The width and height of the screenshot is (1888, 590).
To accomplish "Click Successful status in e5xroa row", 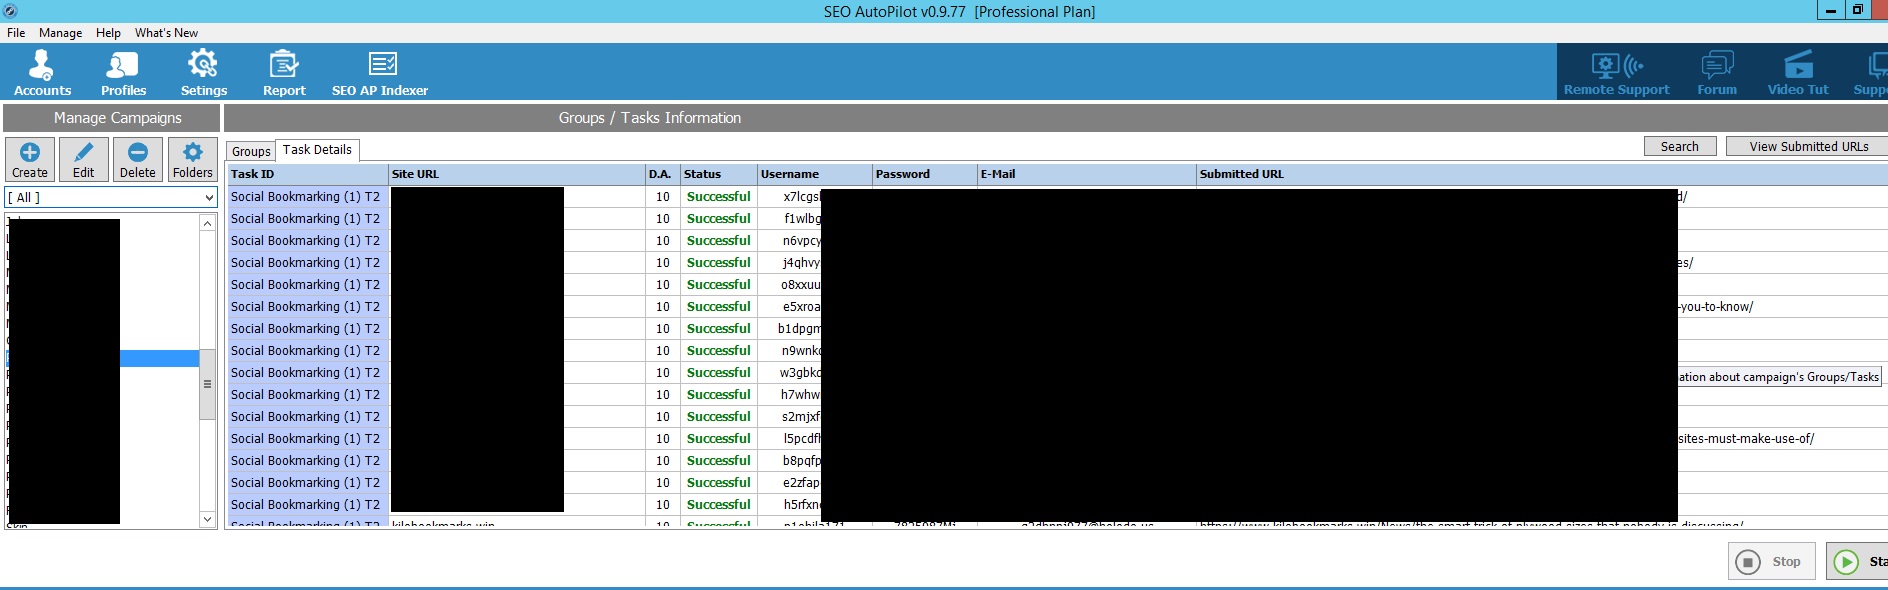I will [x=718, y=307].
